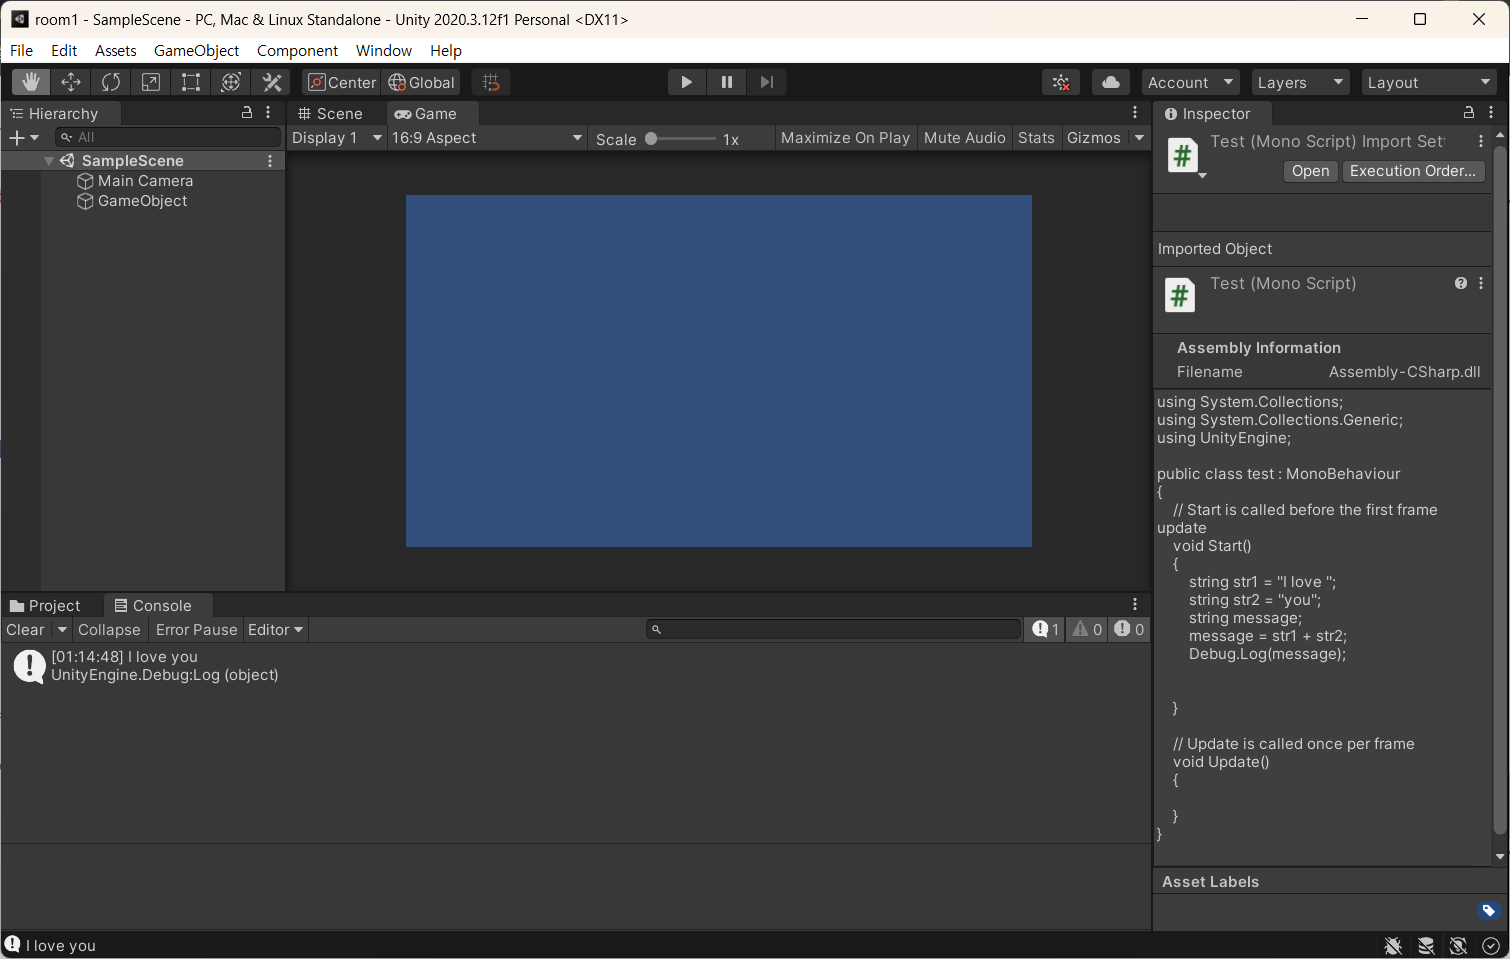This screenshot has width=1510, height=959.
Task: Open the Layout dropdown
Action: 1429,82
